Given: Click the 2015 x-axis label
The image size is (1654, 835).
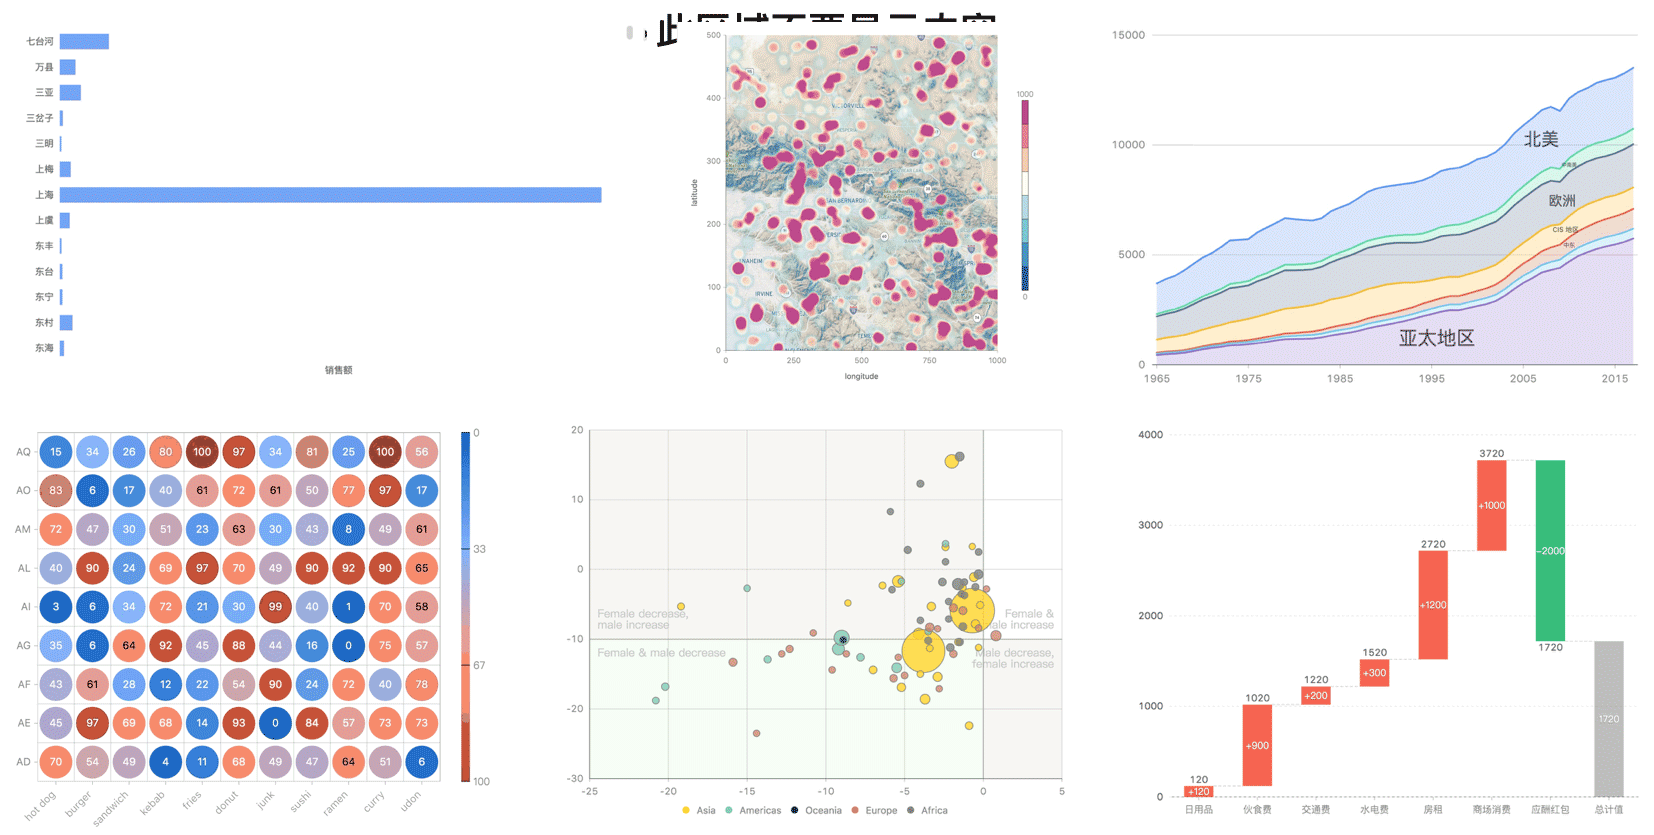Looking at the screenshot, I should tap(1614, 378).
